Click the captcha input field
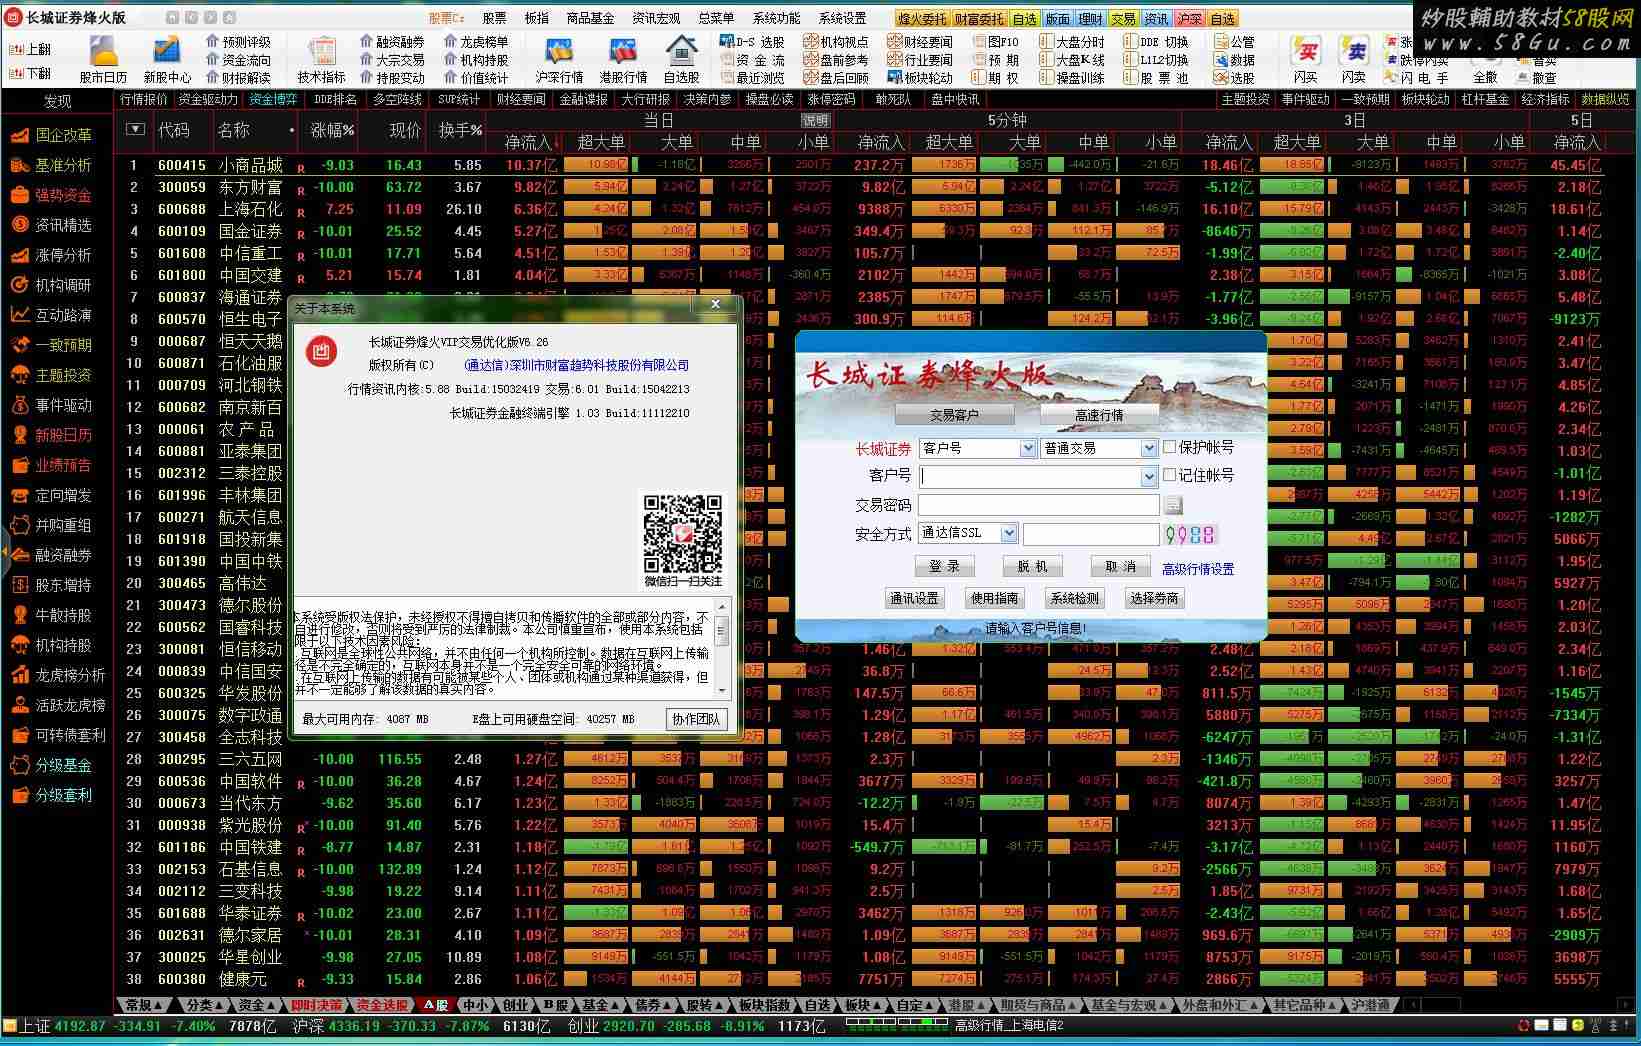This screenshot has height=1046, width=1641. 1090,534
